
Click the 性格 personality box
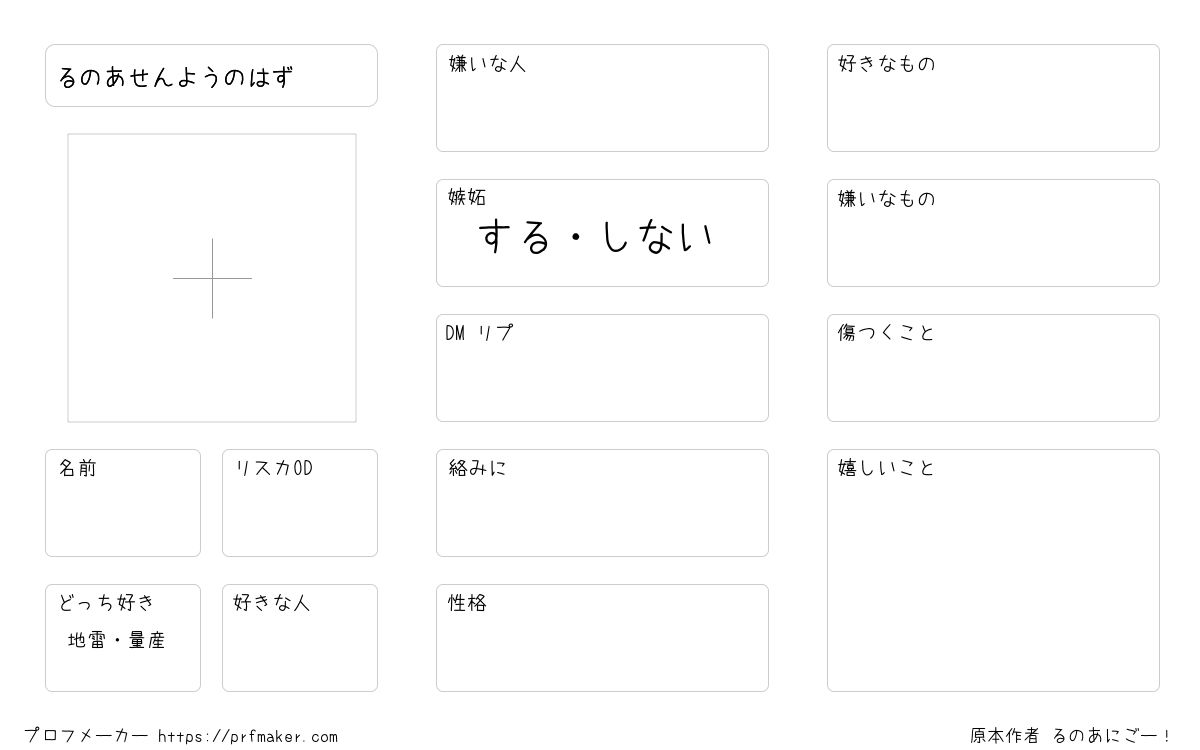click(602, 638)
